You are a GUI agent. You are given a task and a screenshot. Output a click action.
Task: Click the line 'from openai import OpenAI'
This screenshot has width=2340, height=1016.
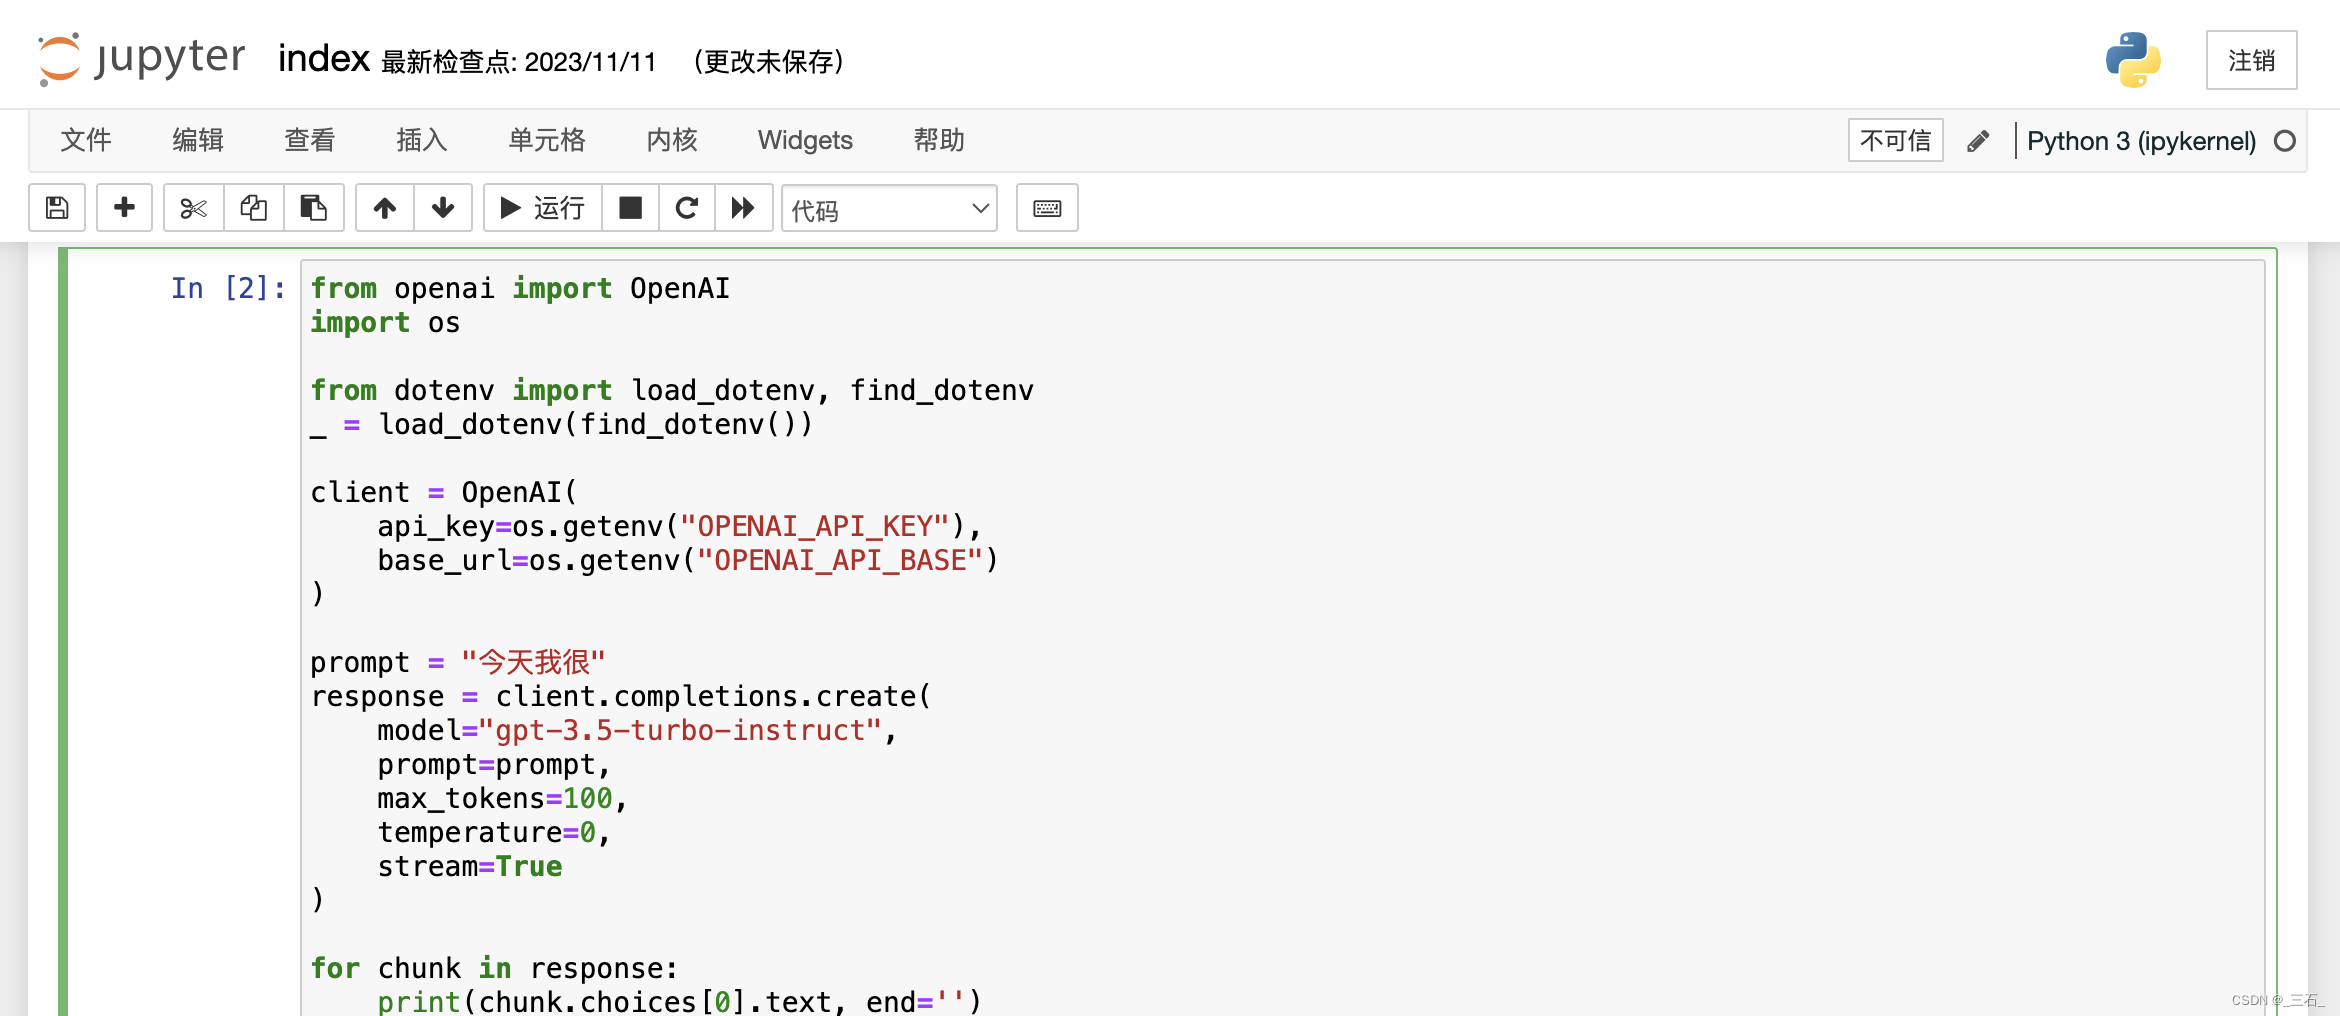pos(520,288)
